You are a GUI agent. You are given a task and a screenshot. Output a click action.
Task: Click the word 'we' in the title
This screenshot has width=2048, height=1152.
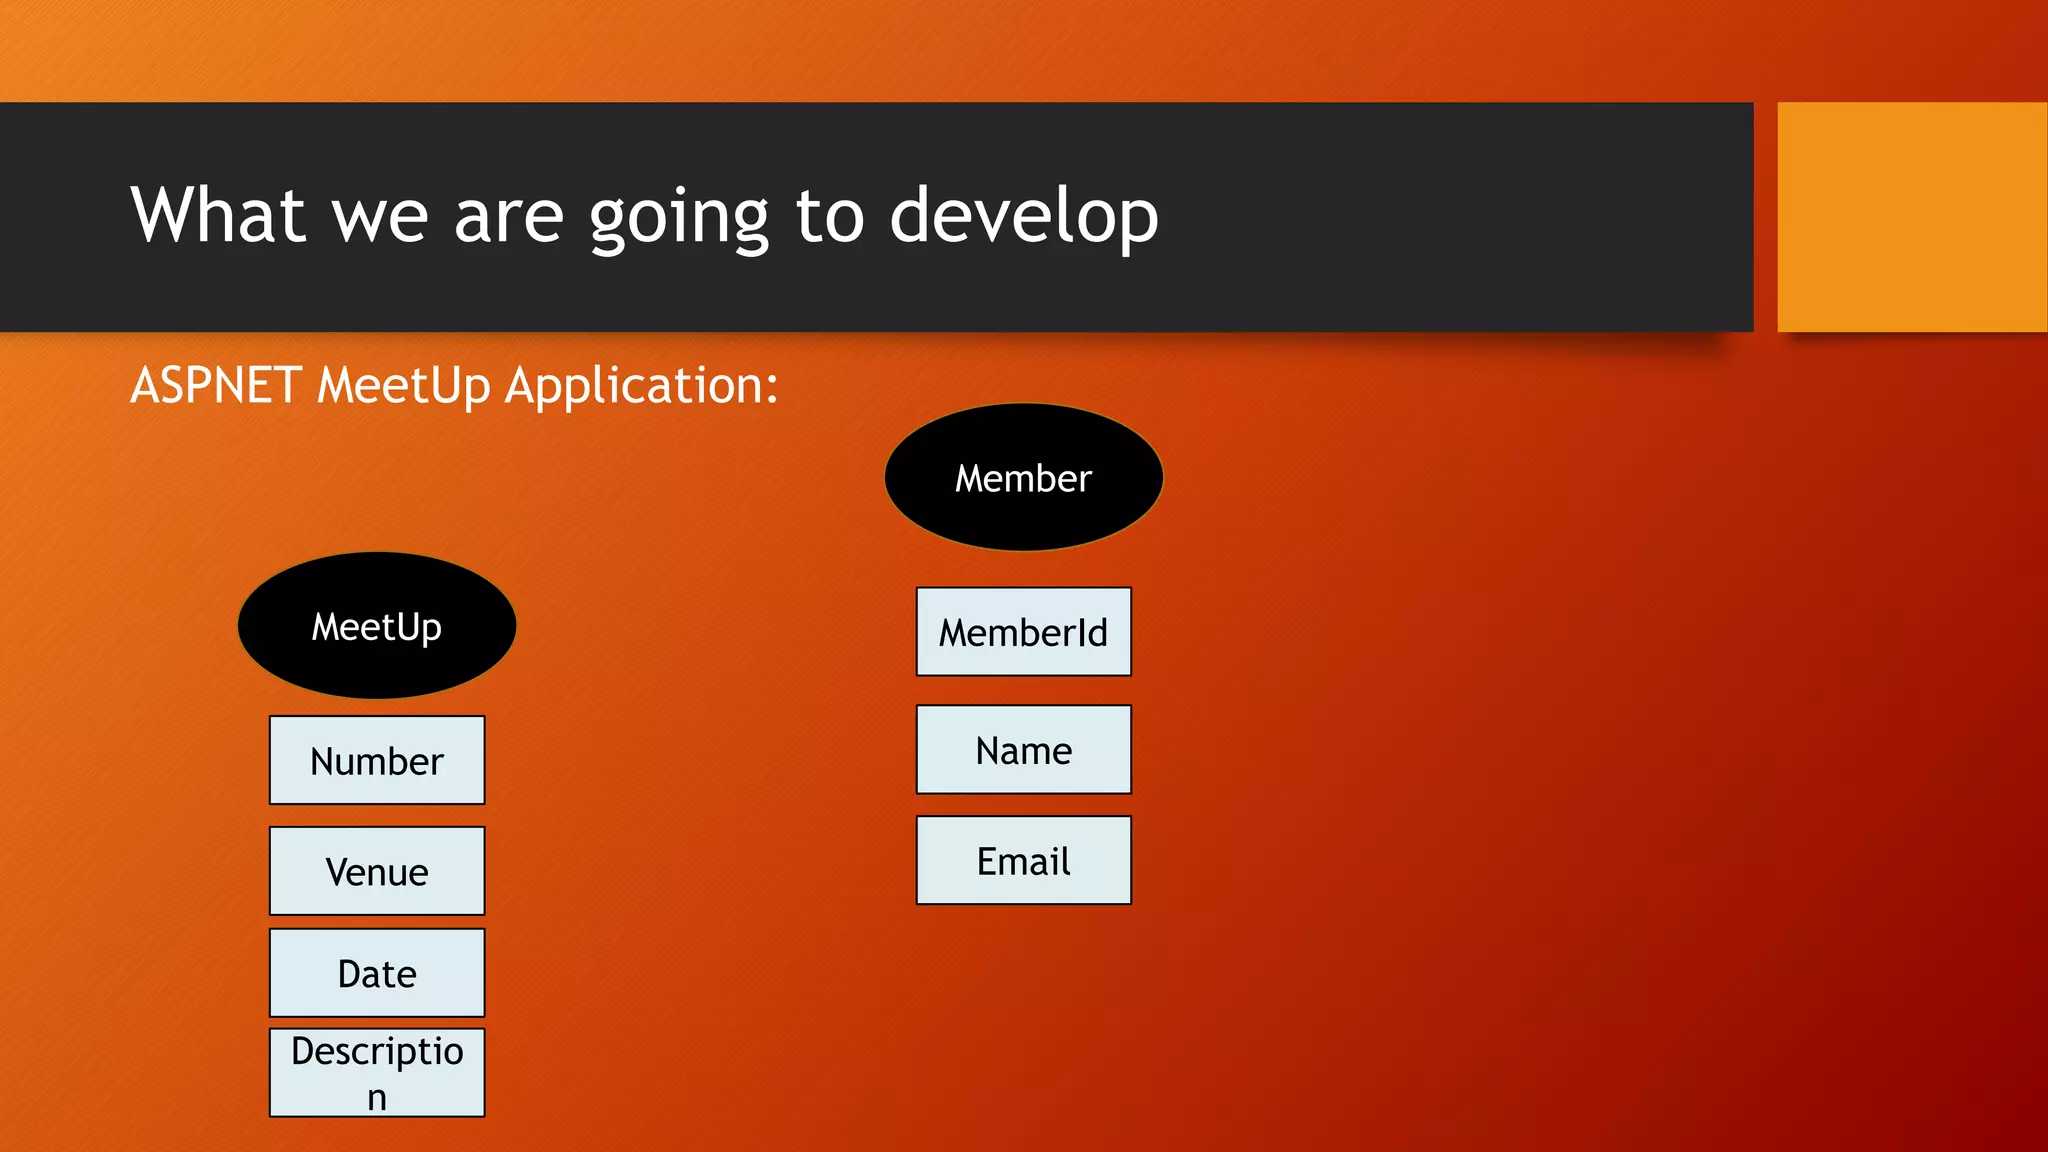tap(380, 217)
